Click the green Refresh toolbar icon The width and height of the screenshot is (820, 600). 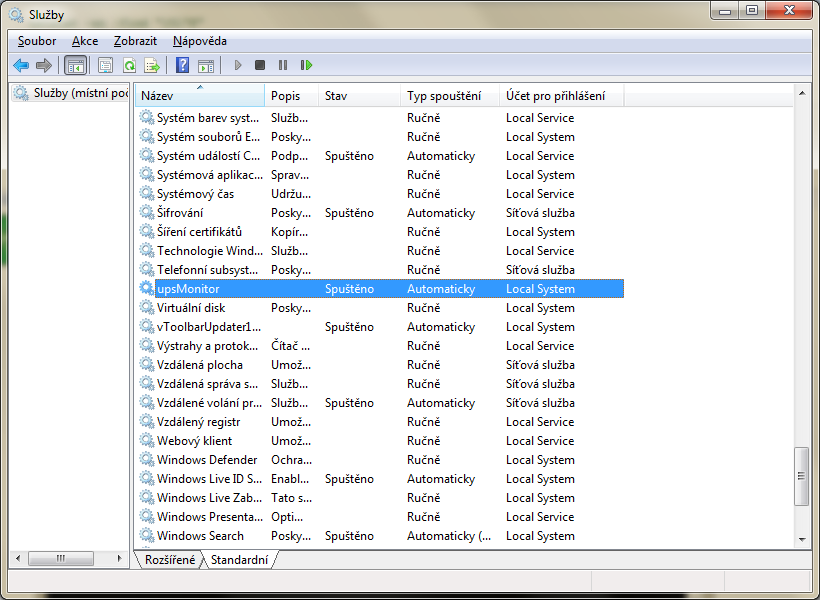point(129,65)
